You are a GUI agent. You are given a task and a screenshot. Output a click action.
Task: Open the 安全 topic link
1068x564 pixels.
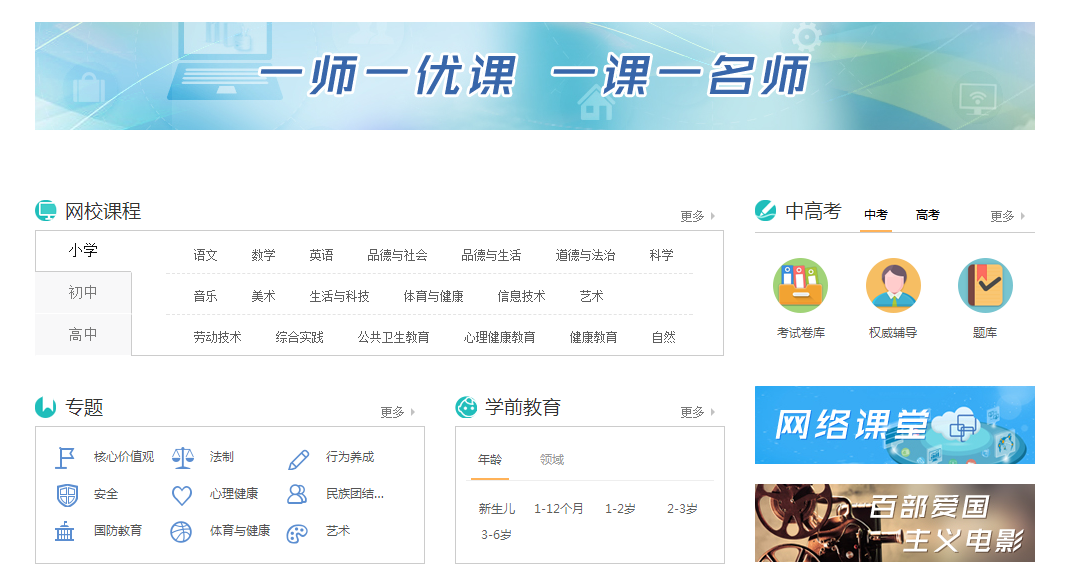pyautogui.click(x=106, y=493)
